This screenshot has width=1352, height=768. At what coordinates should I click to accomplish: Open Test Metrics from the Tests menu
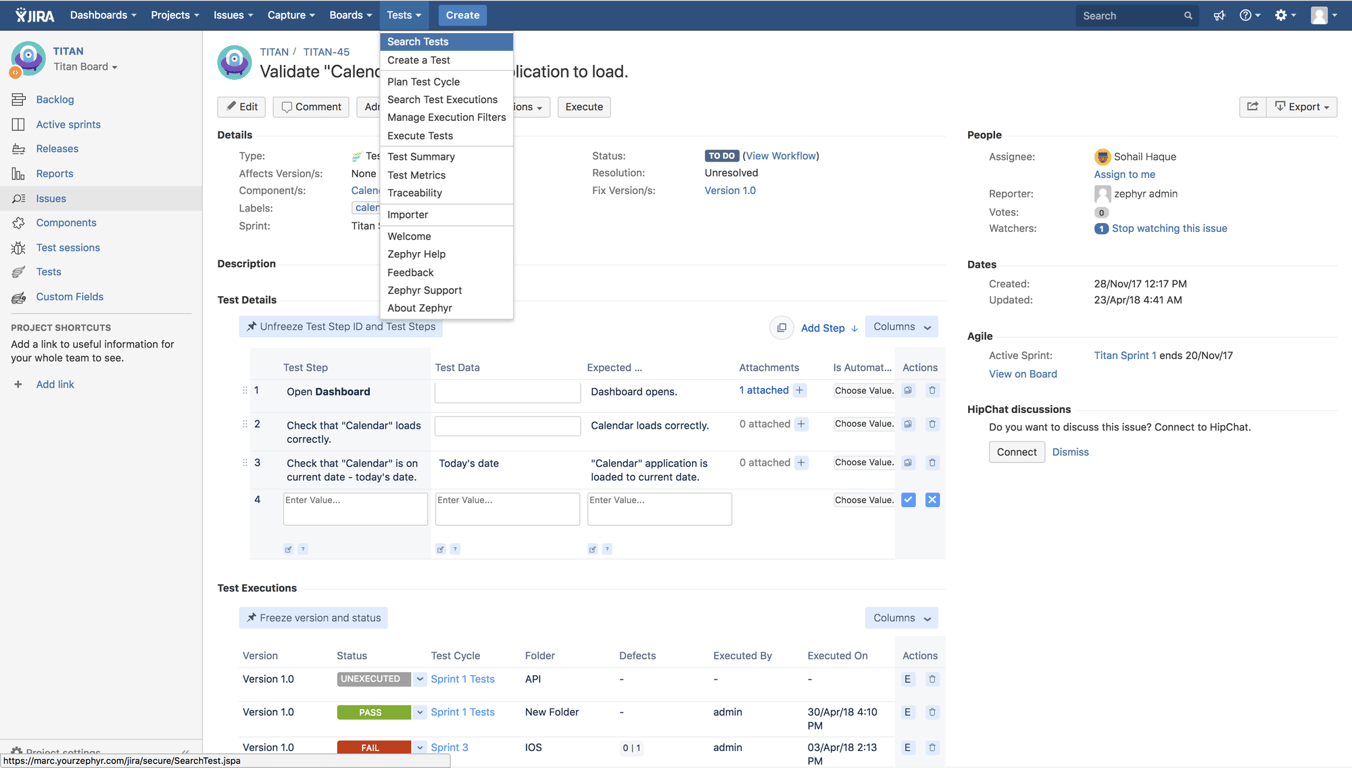coord(446,175)
